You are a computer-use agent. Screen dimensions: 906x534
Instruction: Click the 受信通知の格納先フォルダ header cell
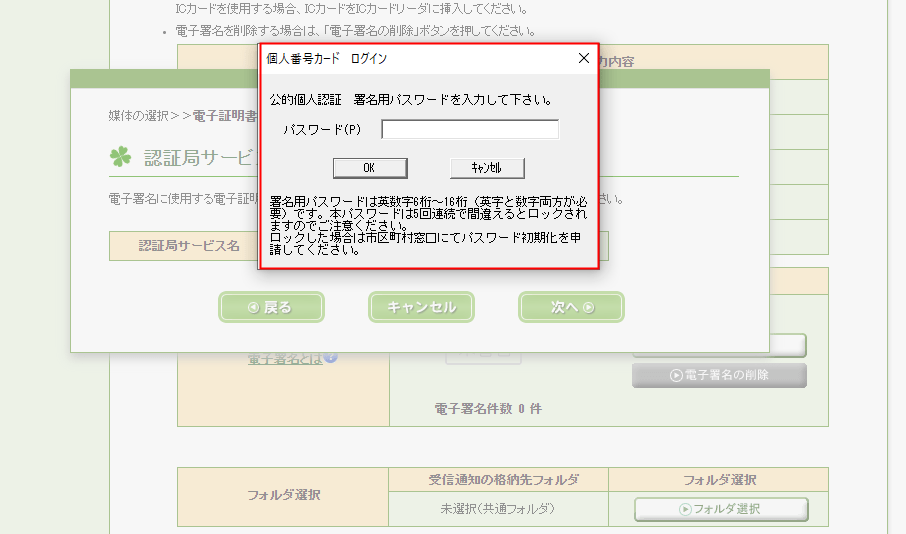point(497,481)
